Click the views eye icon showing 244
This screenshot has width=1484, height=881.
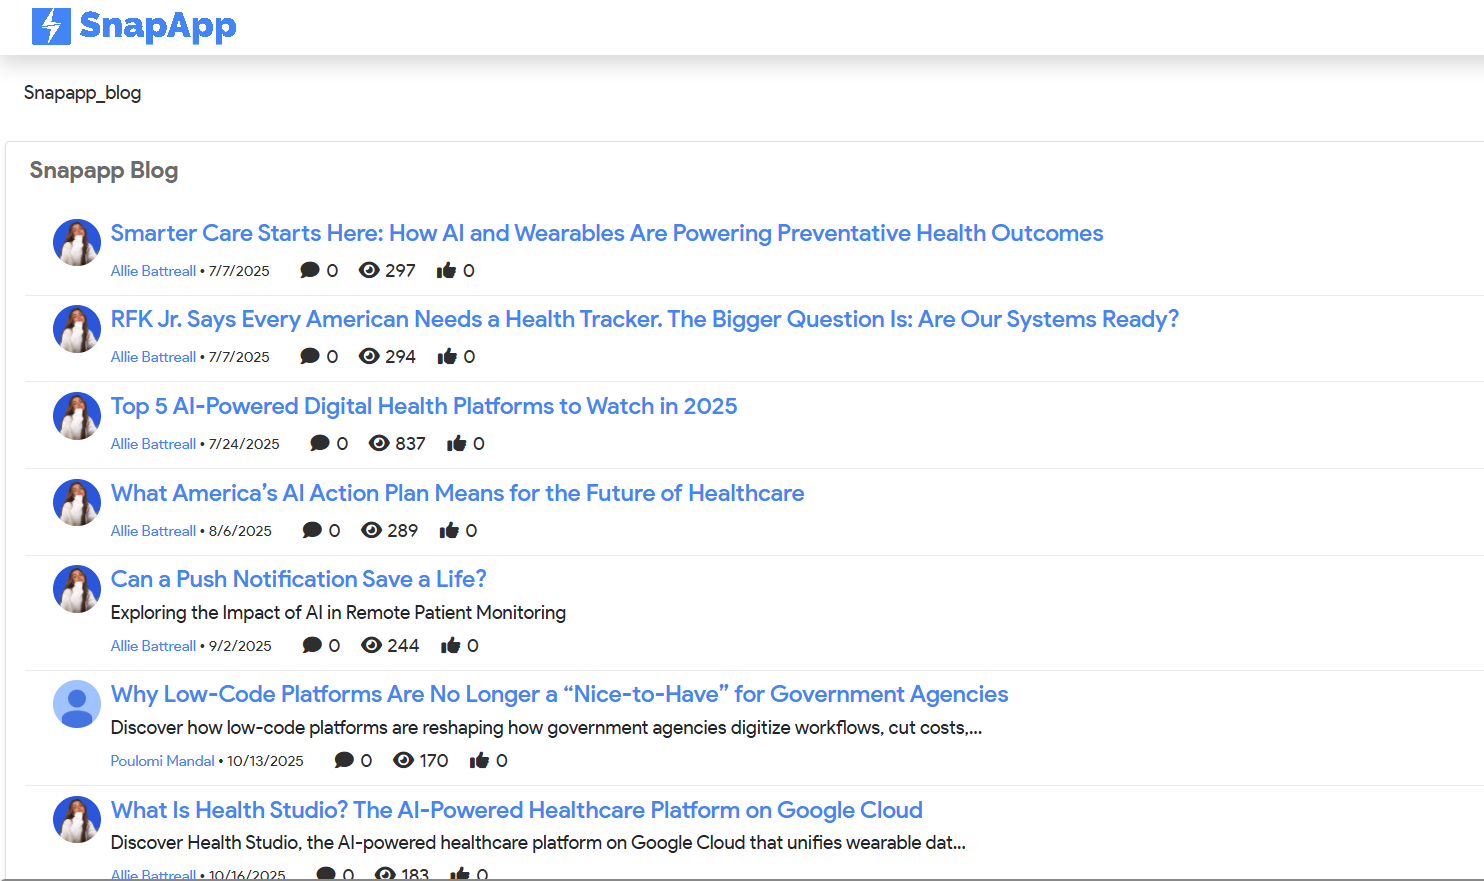click(x=371, y=645)
